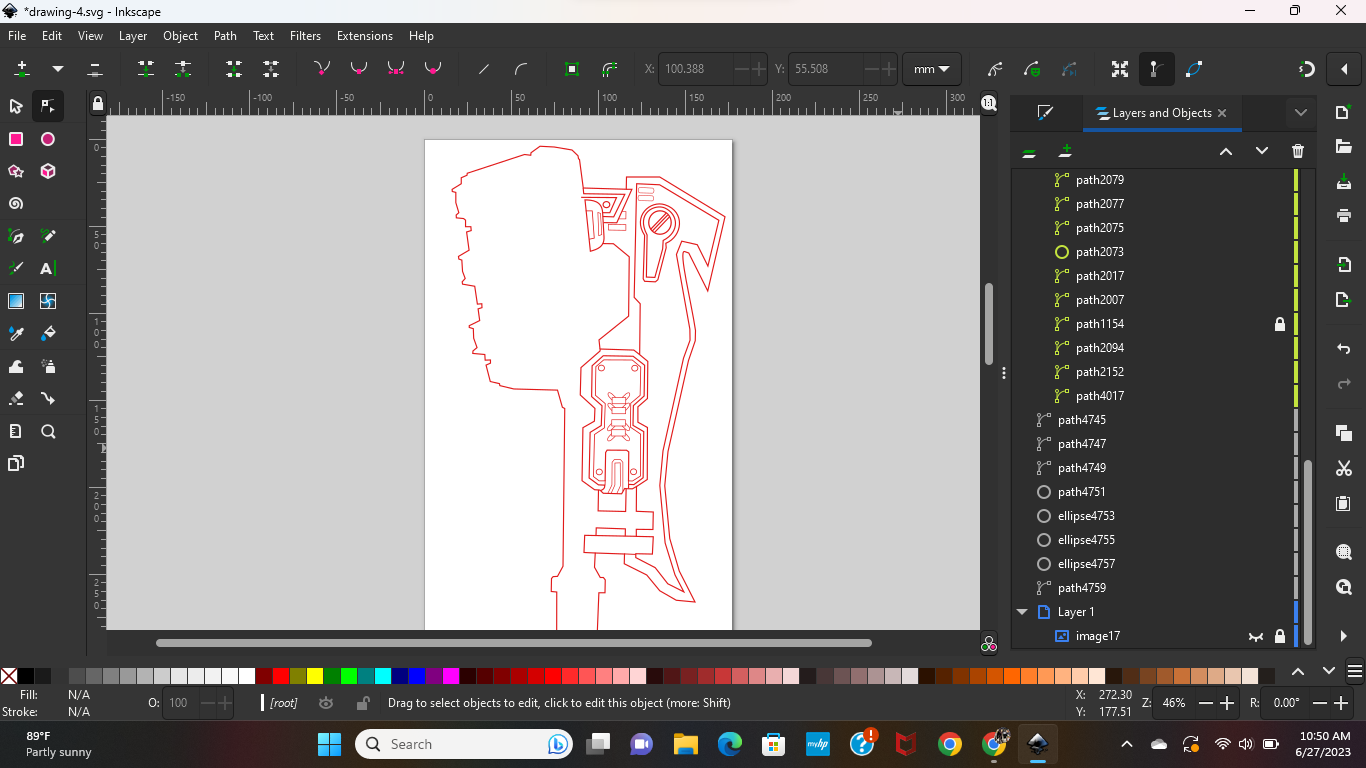
Task: Select ellipse4755 in the objects list
Action: point(1086,540)
